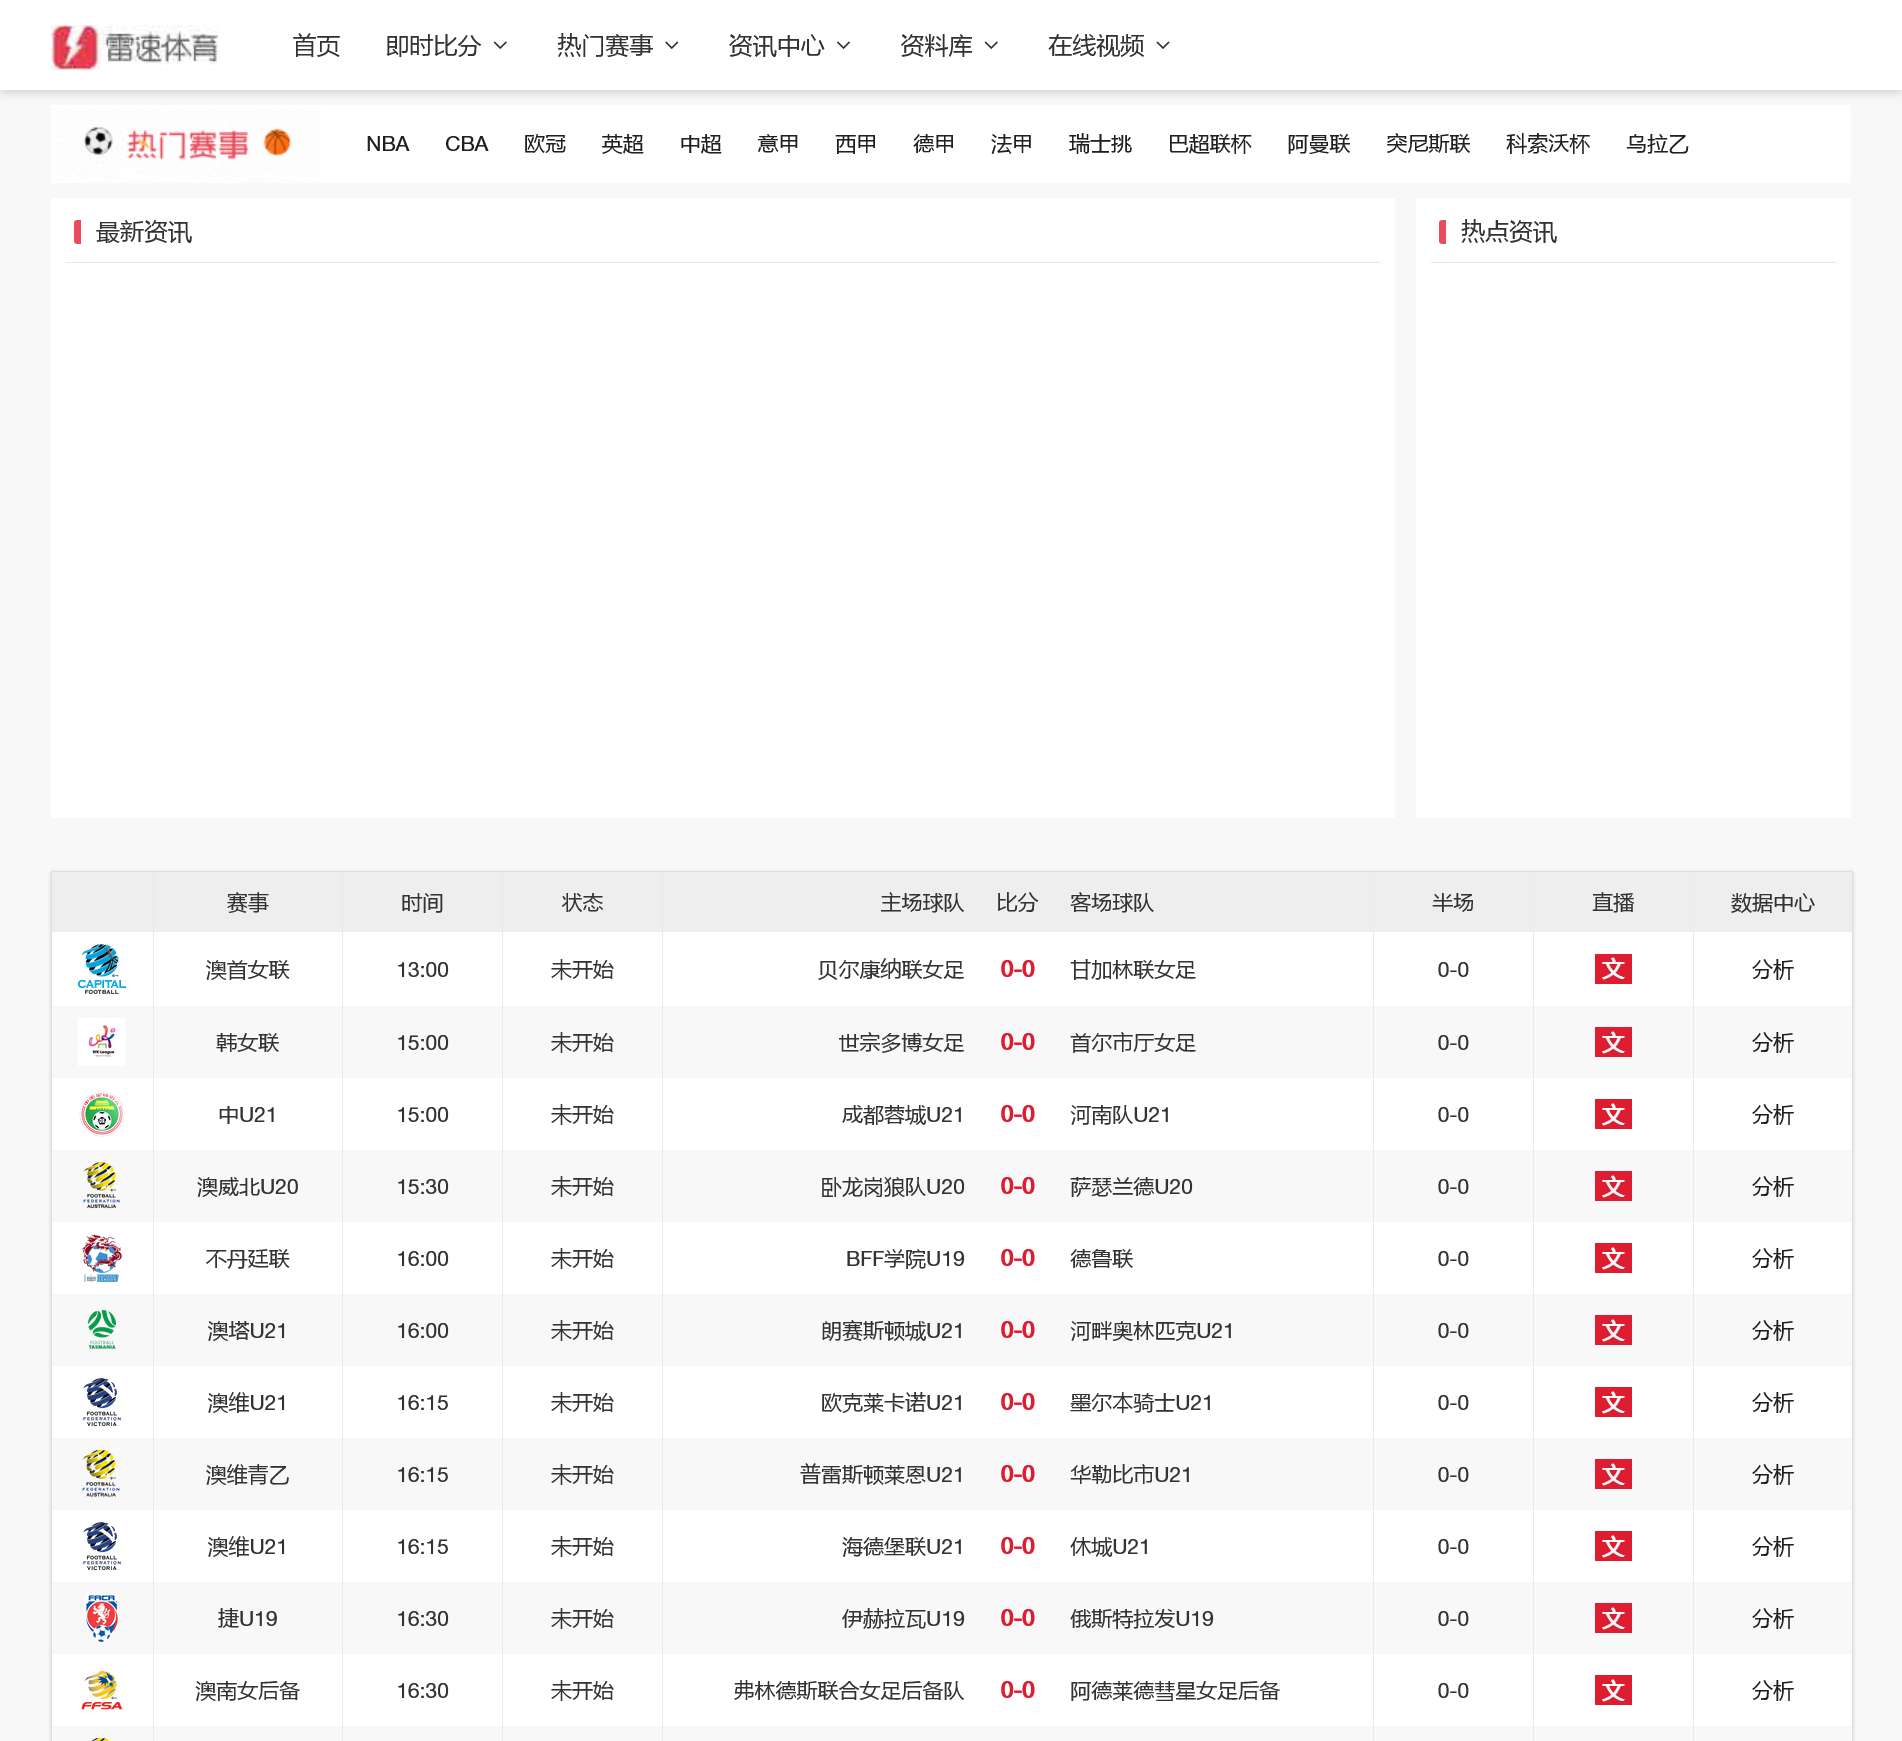Click the 中U21 league badge icon
The width and height of the screenshot is (1902, 1741).
(101, 1114)
